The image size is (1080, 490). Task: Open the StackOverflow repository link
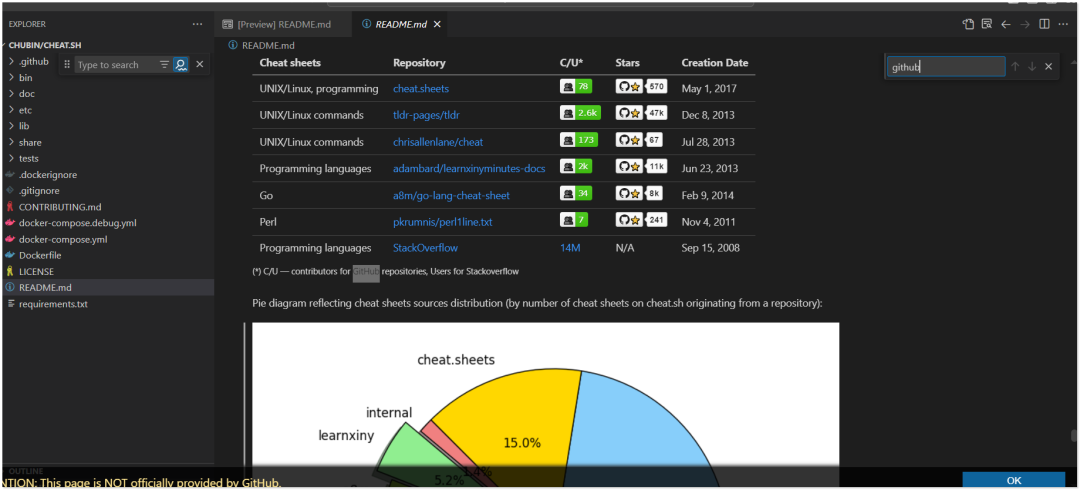pos(425,248)
